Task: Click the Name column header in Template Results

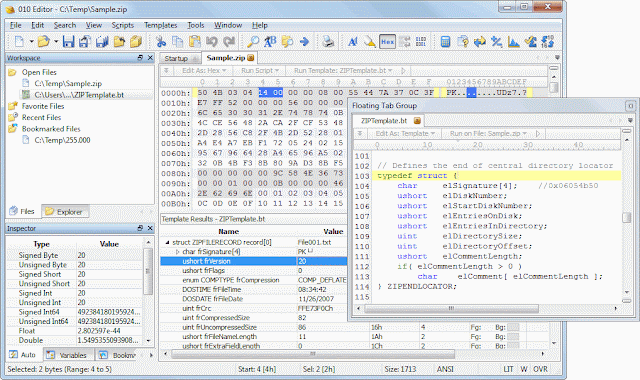Action: pyautogui.click(x=229, y=231)
